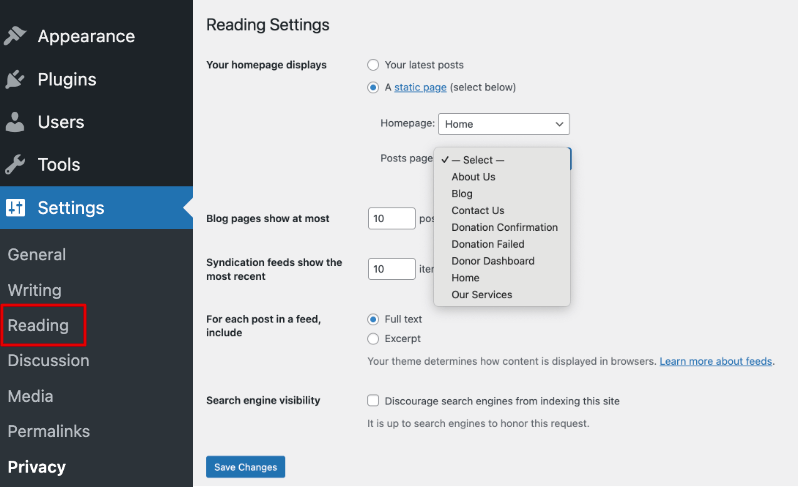This screenshot has height=487, width=798.
Task: Enable discourage search engines checkbox
Action: pos(373,401)
